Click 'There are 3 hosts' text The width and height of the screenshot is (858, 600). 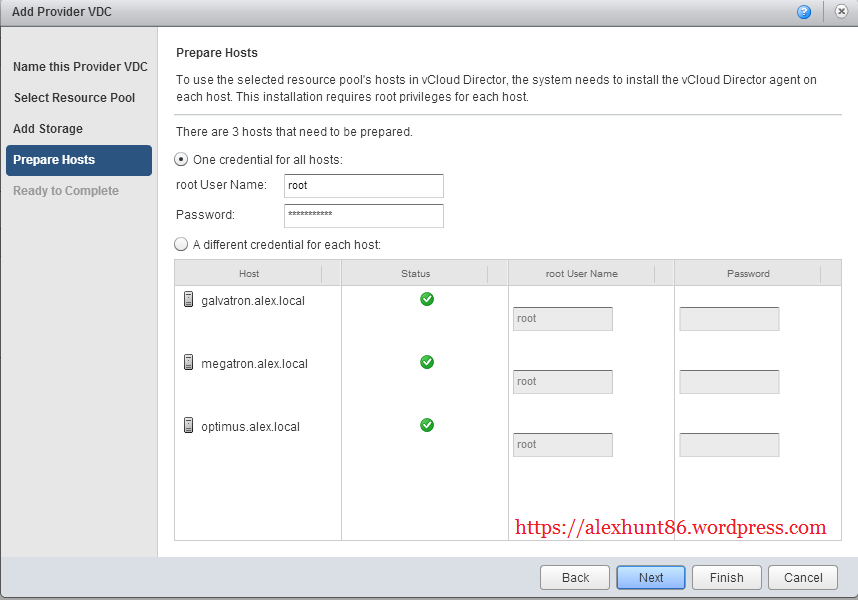coord(294,132)
